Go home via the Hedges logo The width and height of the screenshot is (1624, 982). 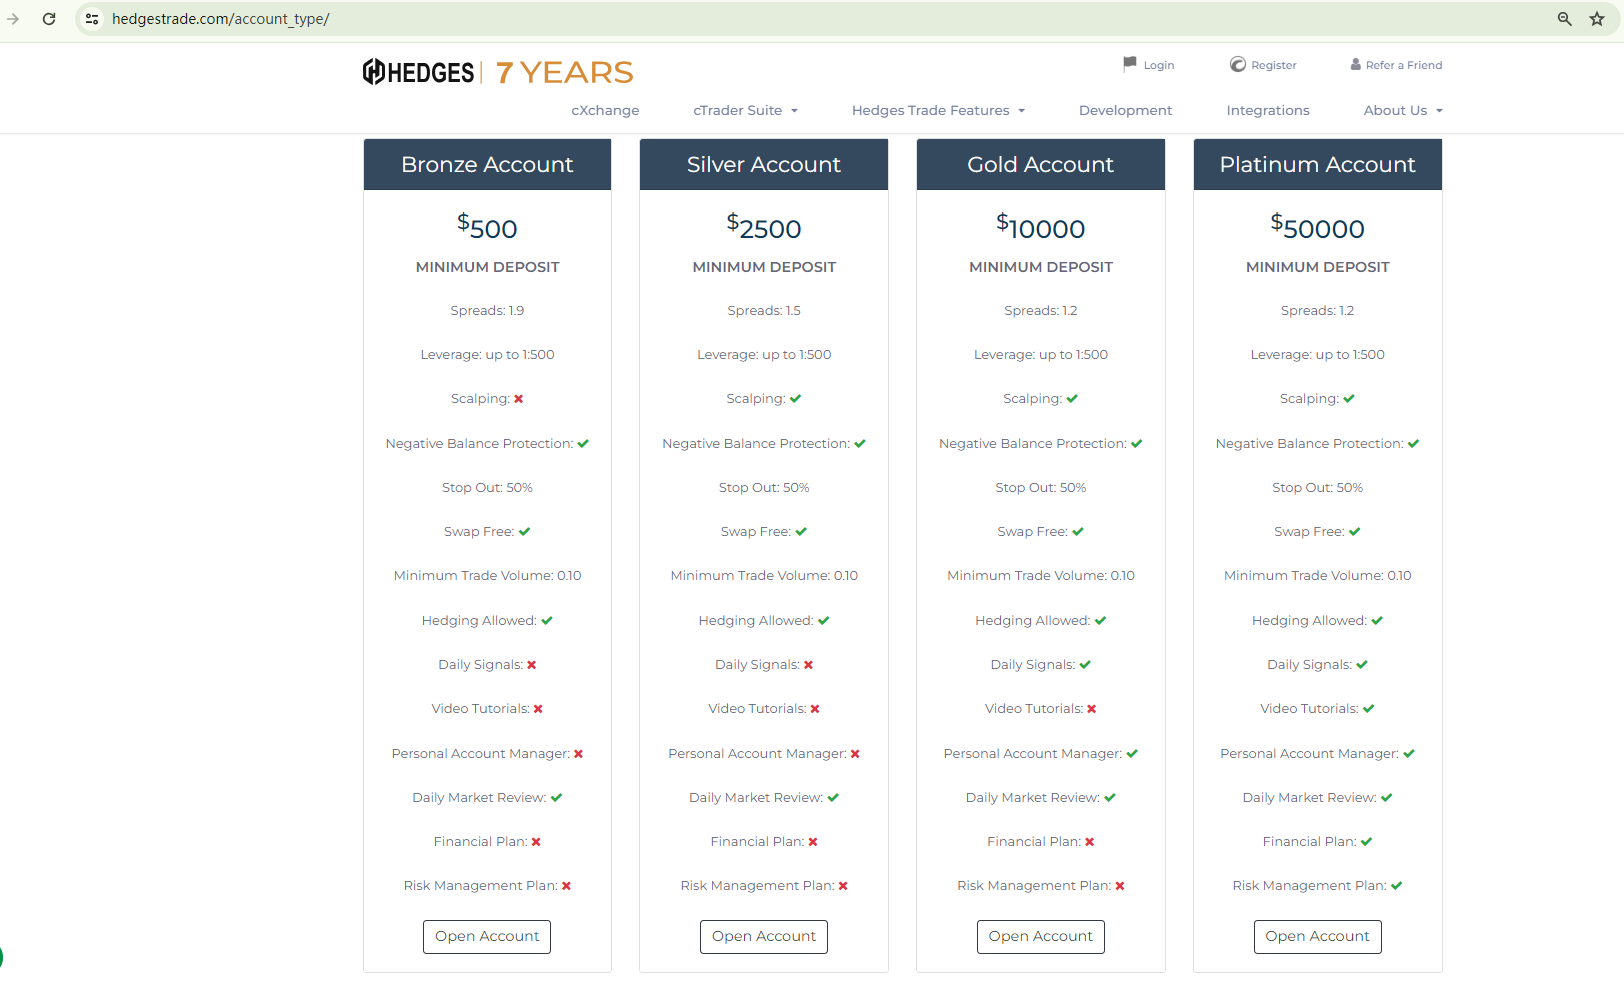[x=418, y=72]
